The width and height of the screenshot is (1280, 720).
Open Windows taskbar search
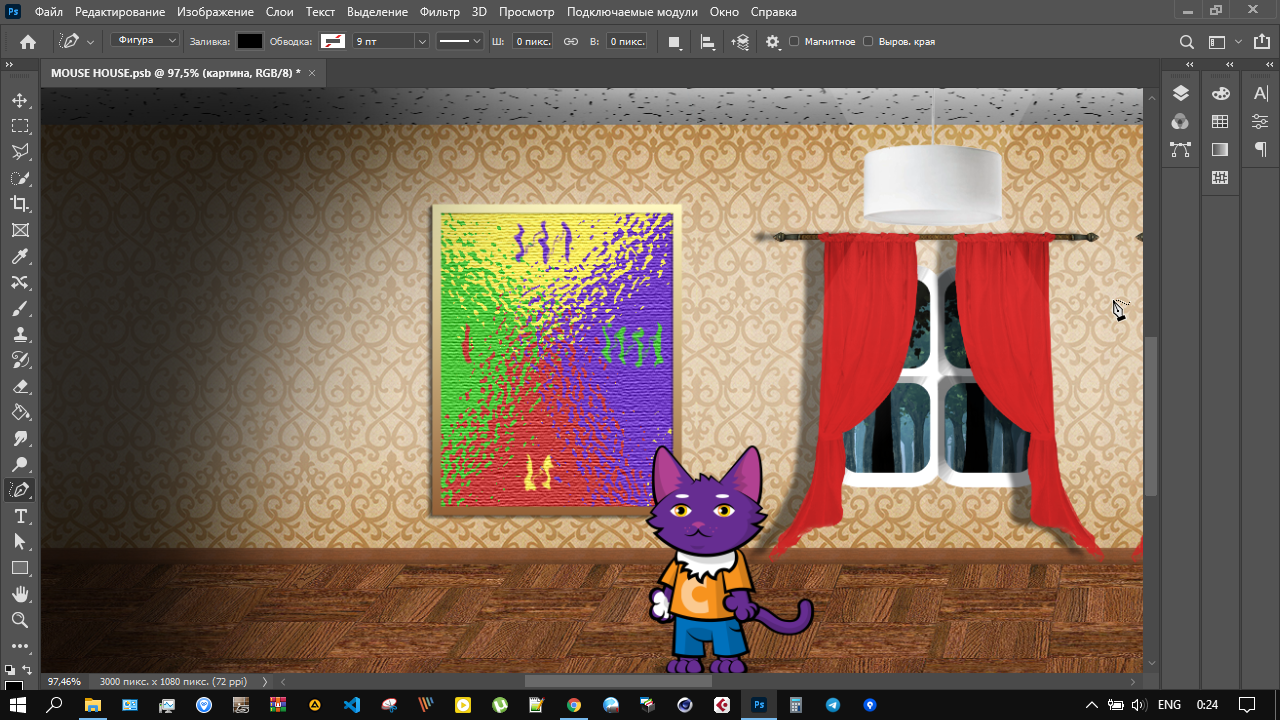[55, 705]
